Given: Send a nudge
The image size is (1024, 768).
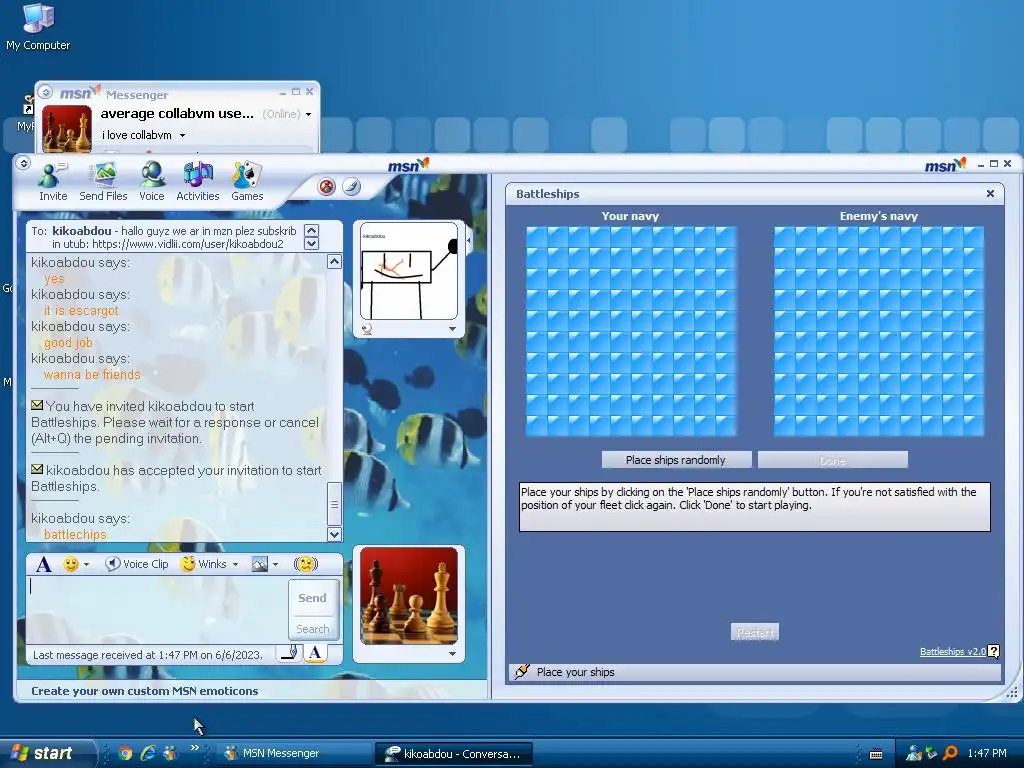Looking at the screenshot, I should [305, 564].
